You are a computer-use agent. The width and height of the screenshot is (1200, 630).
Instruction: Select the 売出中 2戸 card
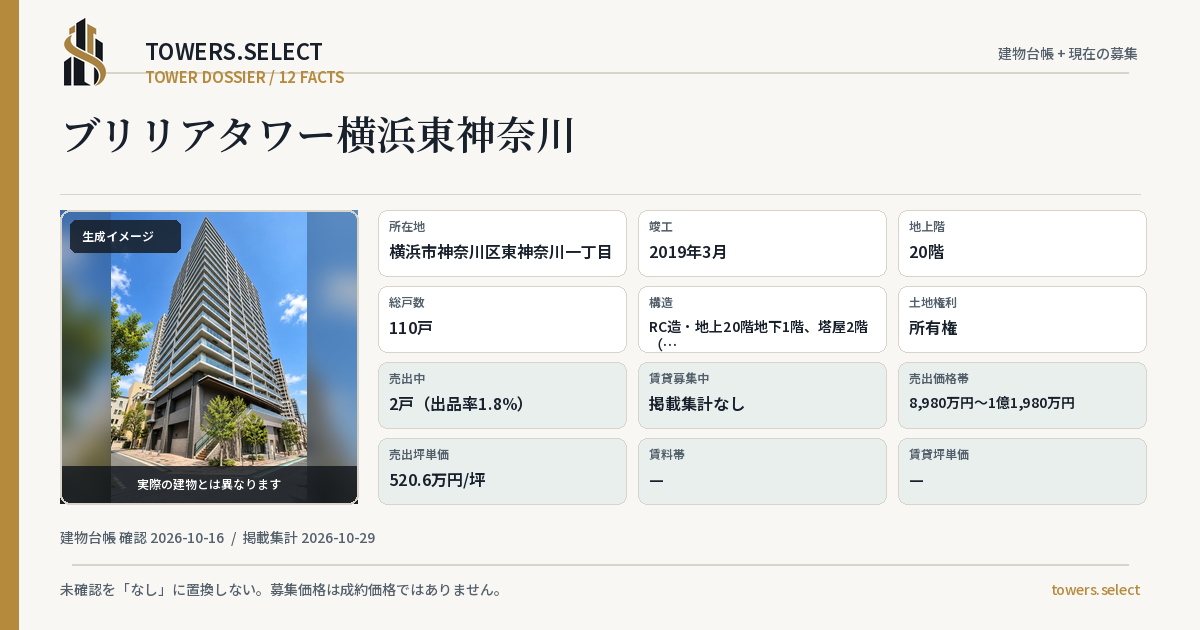[502, 395]
